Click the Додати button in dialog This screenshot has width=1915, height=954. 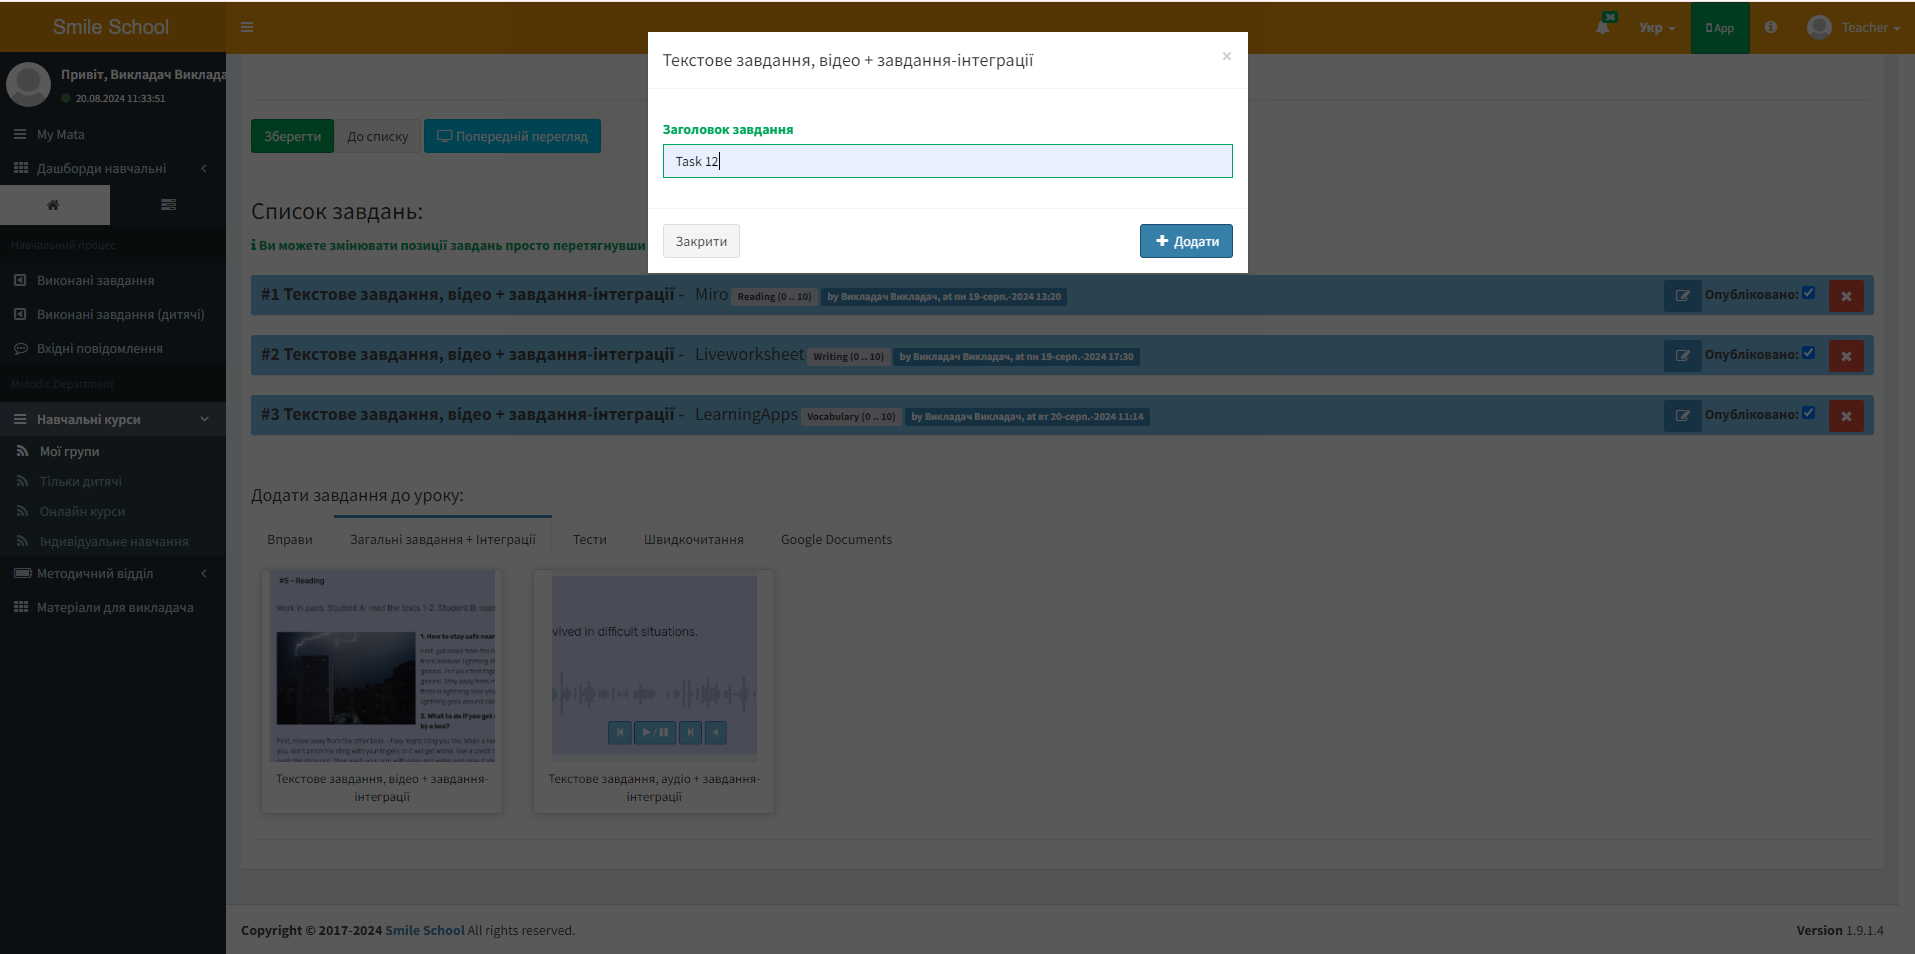1186,241
